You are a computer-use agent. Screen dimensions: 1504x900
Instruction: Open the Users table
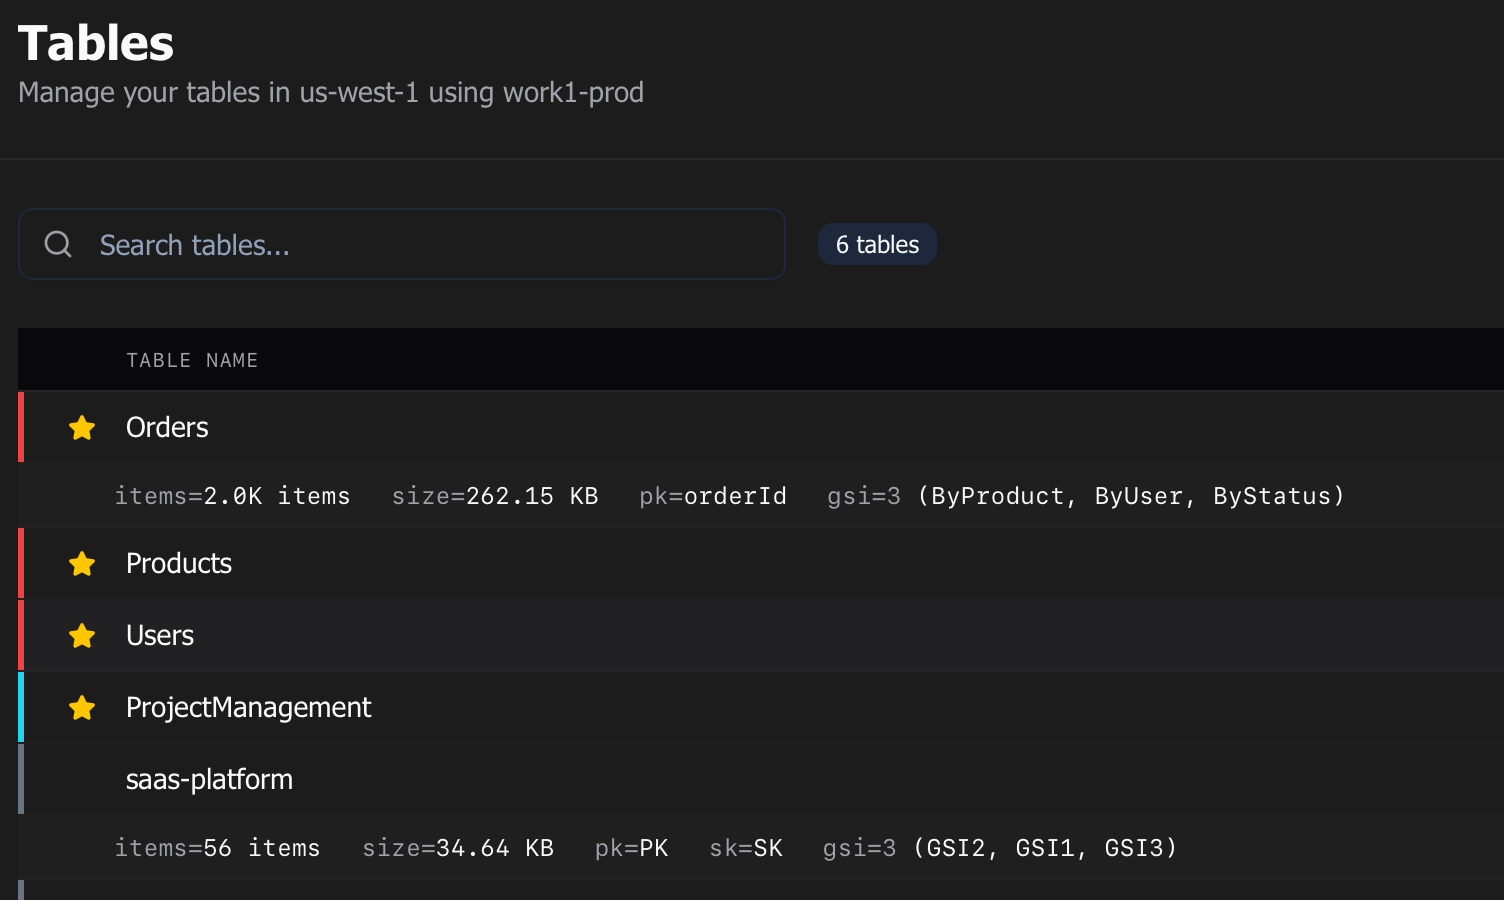[x=160, y=635]
